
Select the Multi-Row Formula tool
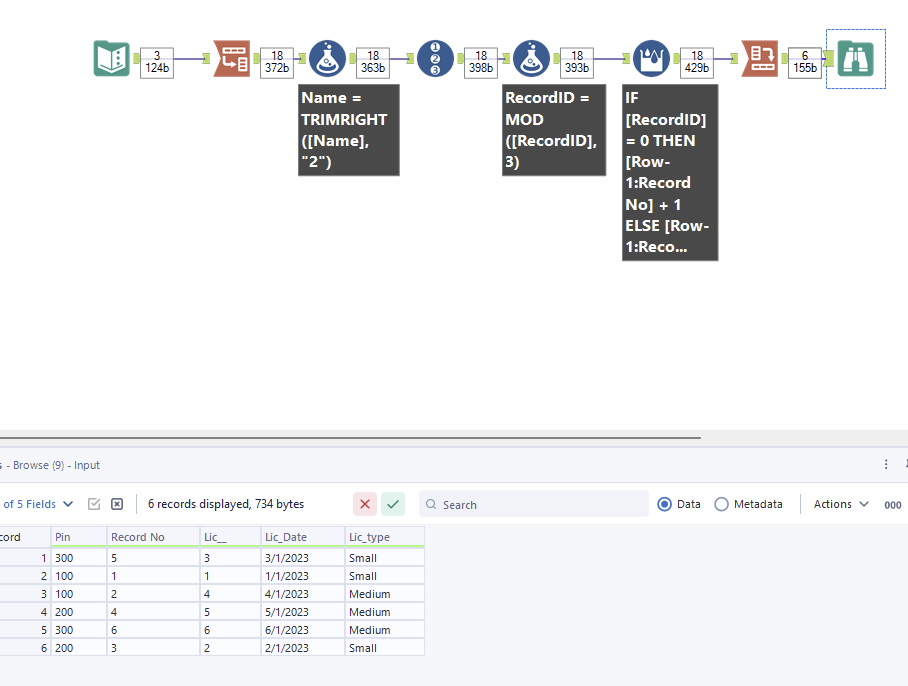pos(650,58)
